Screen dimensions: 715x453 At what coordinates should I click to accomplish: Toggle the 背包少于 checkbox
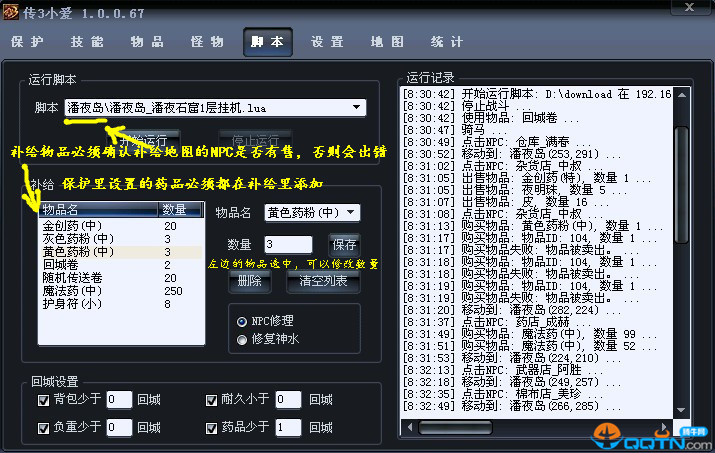click(x=43, y=400)
